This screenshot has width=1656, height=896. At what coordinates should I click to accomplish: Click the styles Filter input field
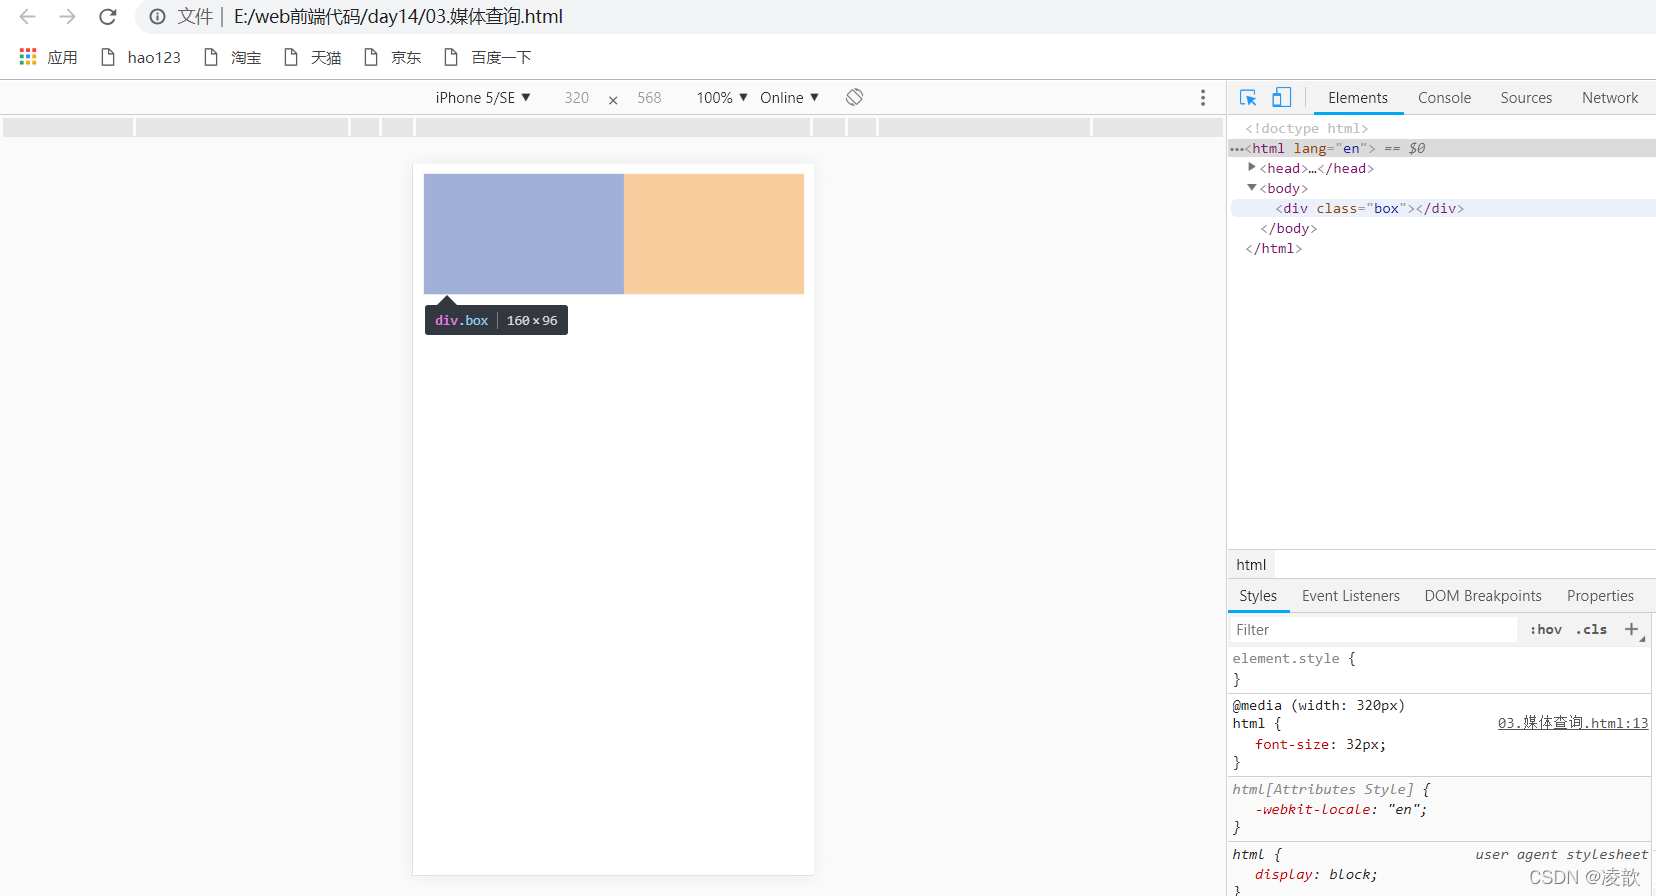pyautogui.click(x=1373, y=629)
